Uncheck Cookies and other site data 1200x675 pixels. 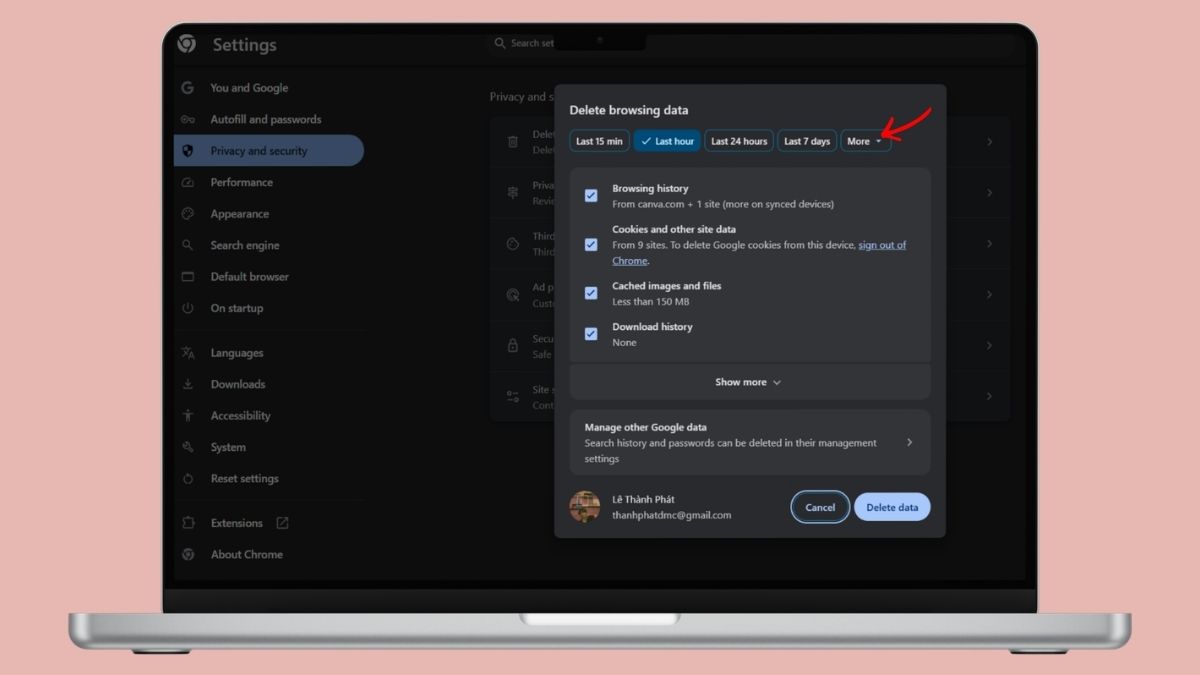[x=591, y=245]
